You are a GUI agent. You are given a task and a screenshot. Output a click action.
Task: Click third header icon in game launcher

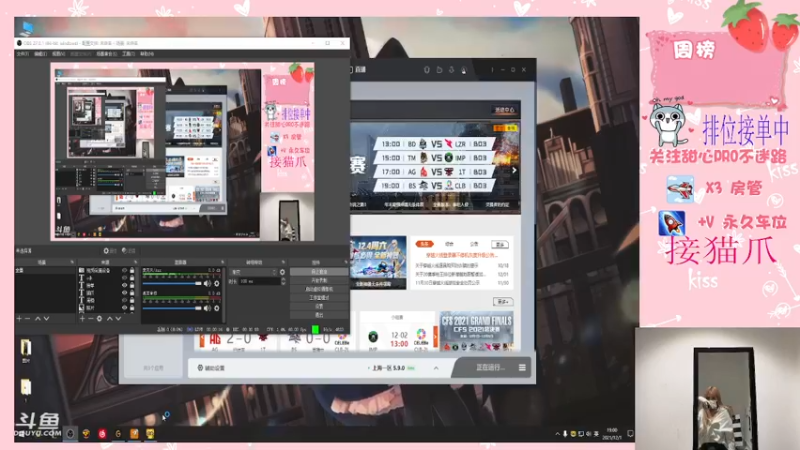coord(452,69)
